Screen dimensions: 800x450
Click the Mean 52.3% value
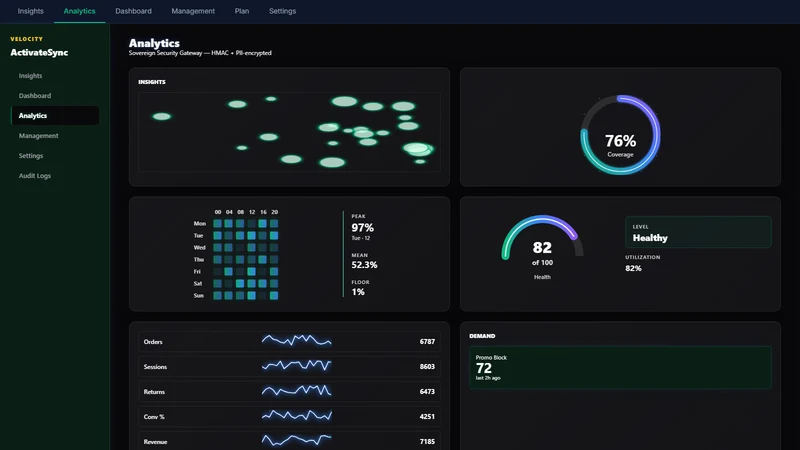click(x=364, y=265)
